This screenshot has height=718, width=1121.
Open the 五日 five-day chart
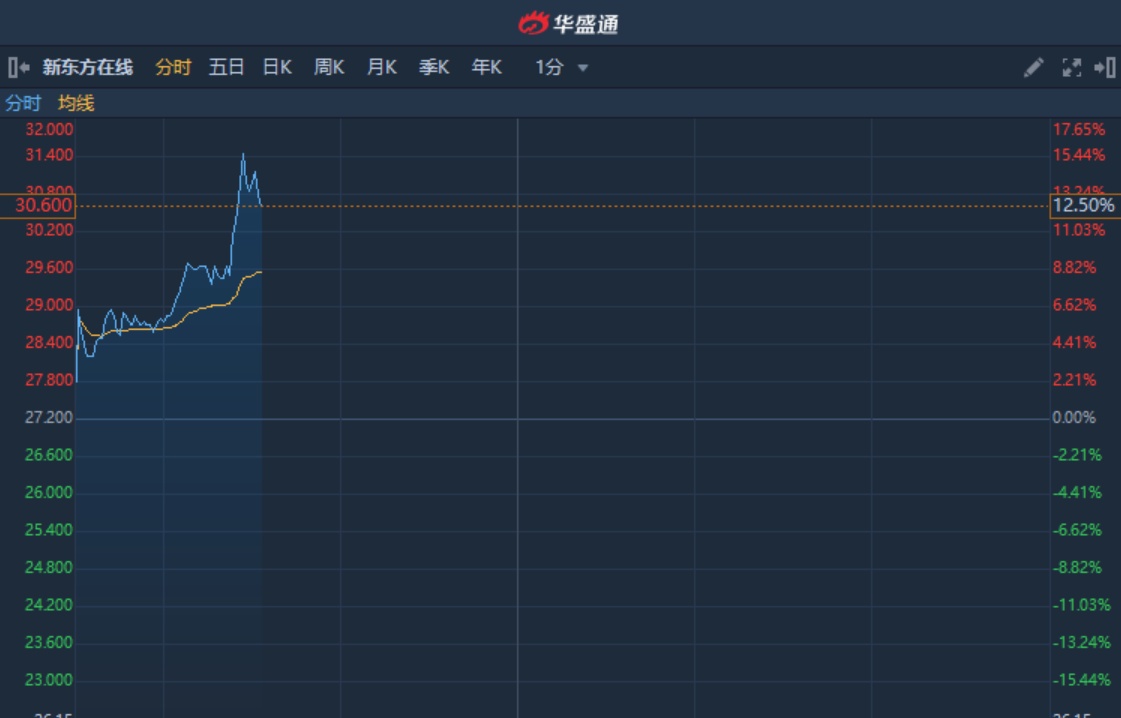pyautogui.click(x=226, y=68)
